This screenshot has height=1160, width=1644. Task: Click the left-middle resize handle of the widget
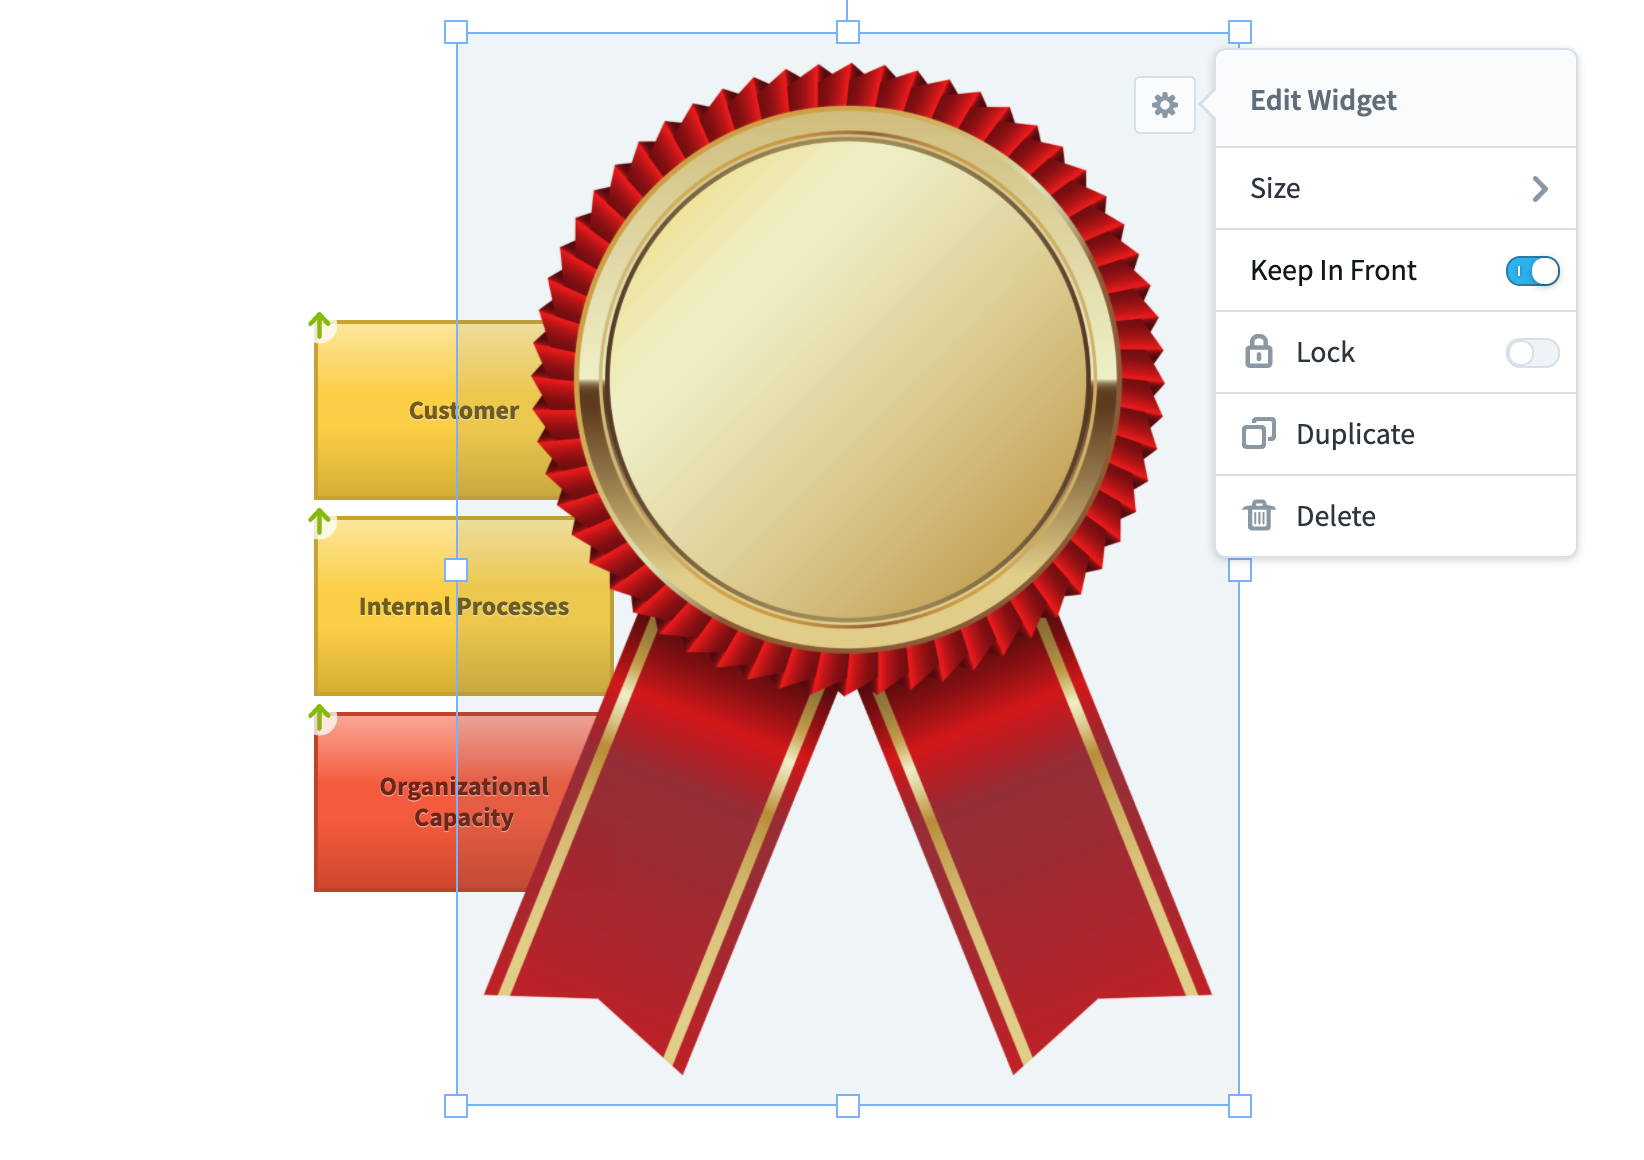coord(456,570)
